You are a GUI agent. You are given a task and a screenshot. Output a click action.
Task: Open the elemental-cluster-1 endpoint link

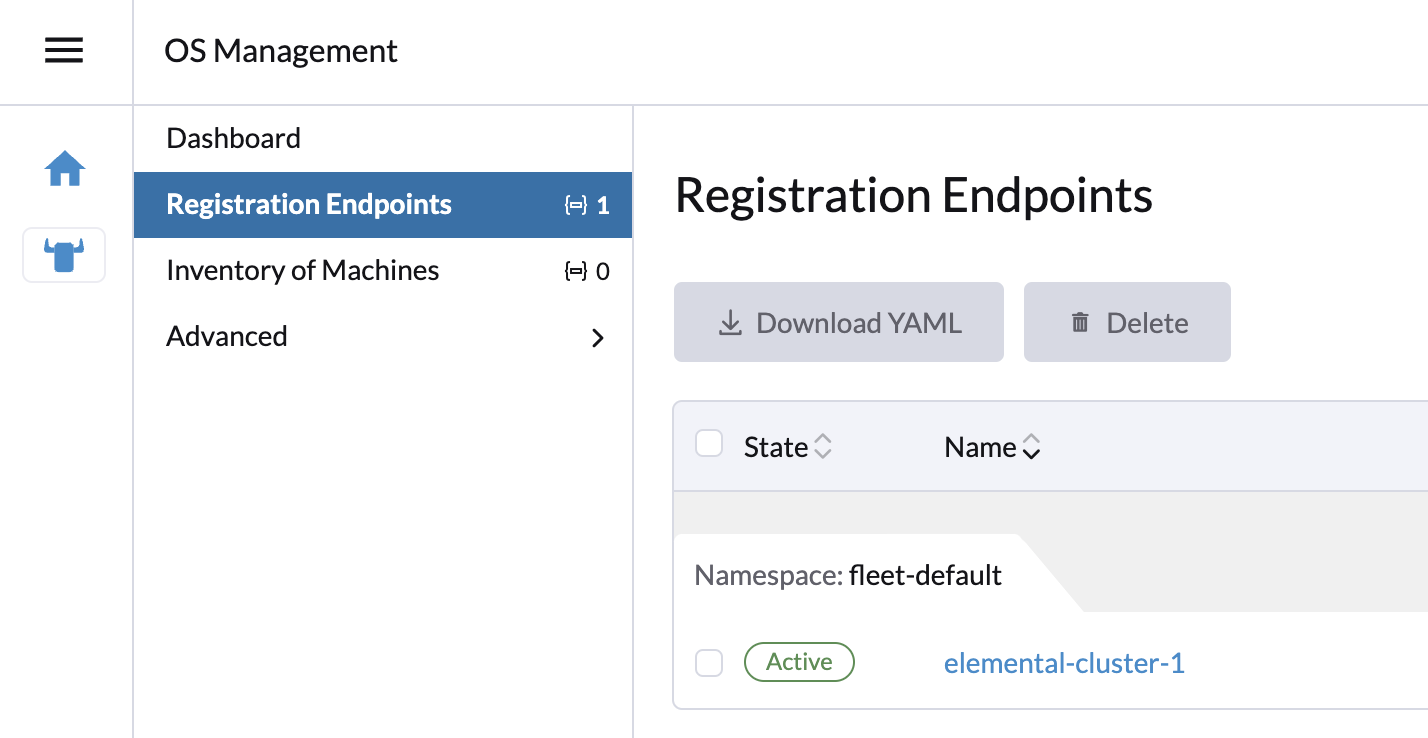tap(1064, 662)
